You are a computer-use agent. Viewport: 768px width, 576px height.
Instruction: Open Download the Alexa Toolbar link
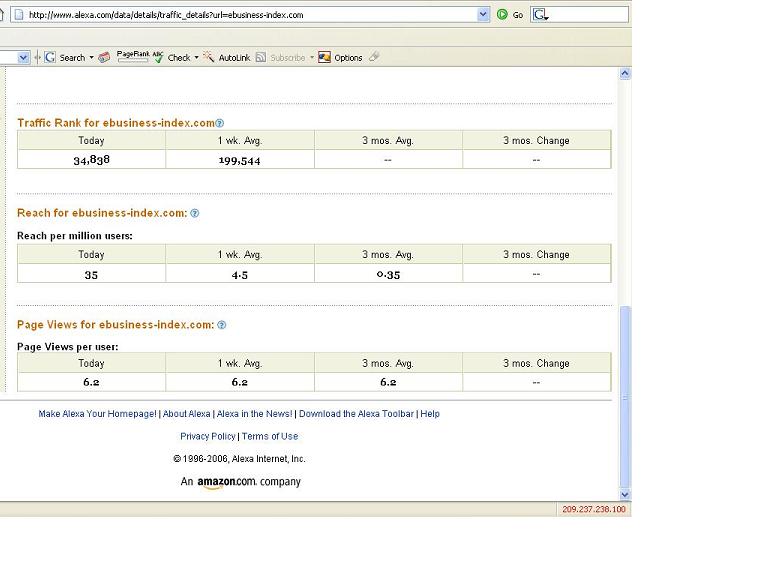point(357,414)
